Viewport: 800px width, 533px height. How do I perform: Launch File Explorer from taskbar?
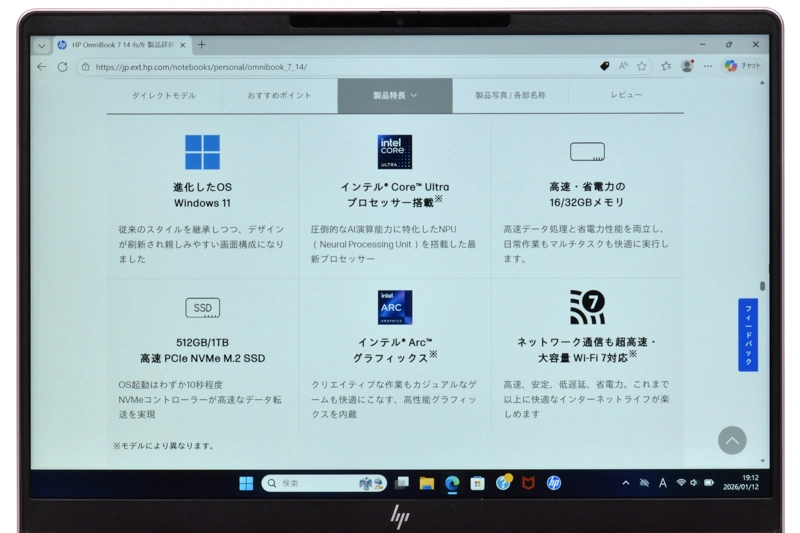click(427, 484)
